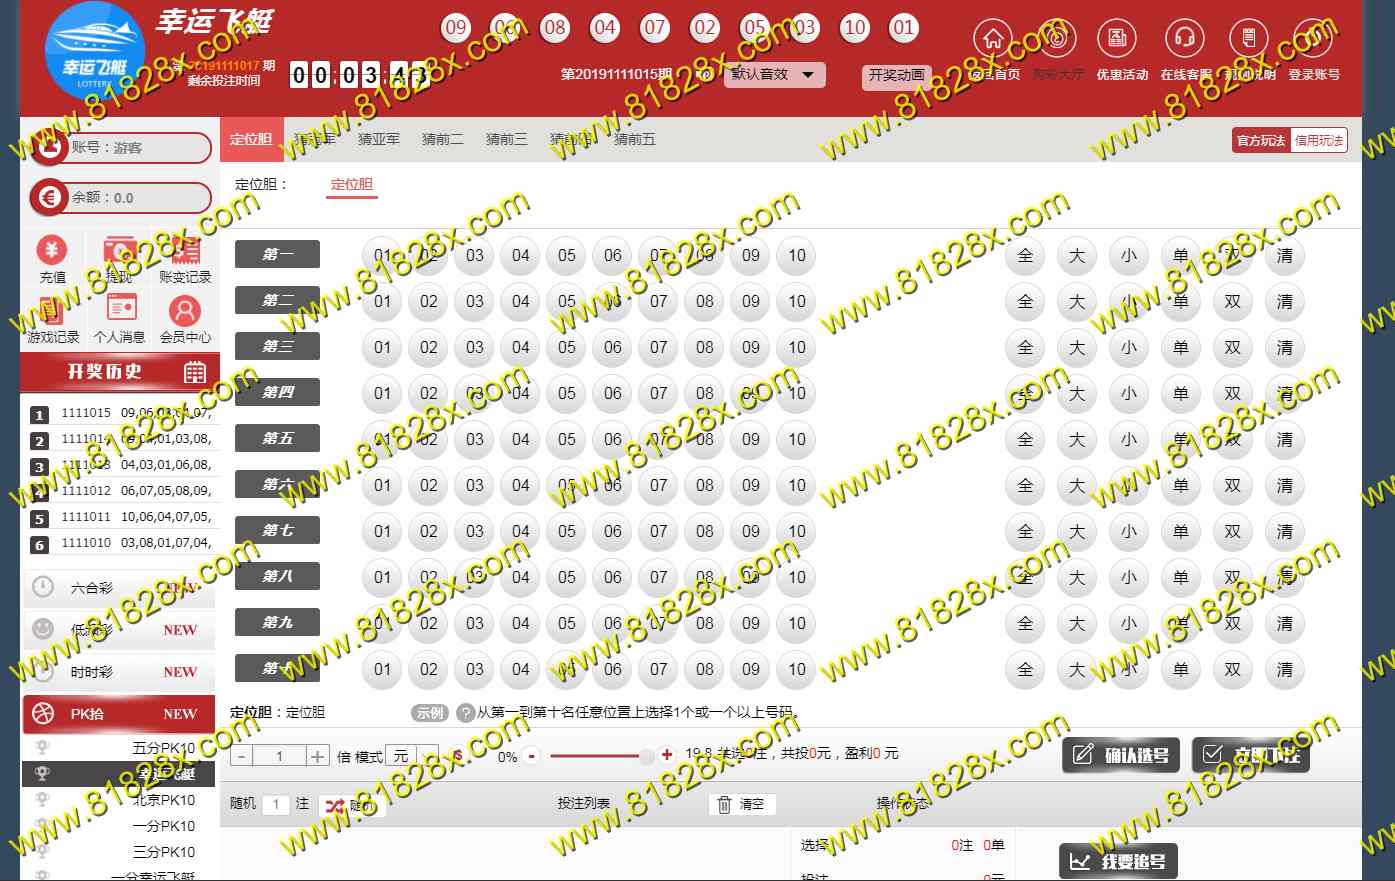Switch to the 猜亚军 tab
Screen dimensions: 1395x881
[x=378, y=140]
